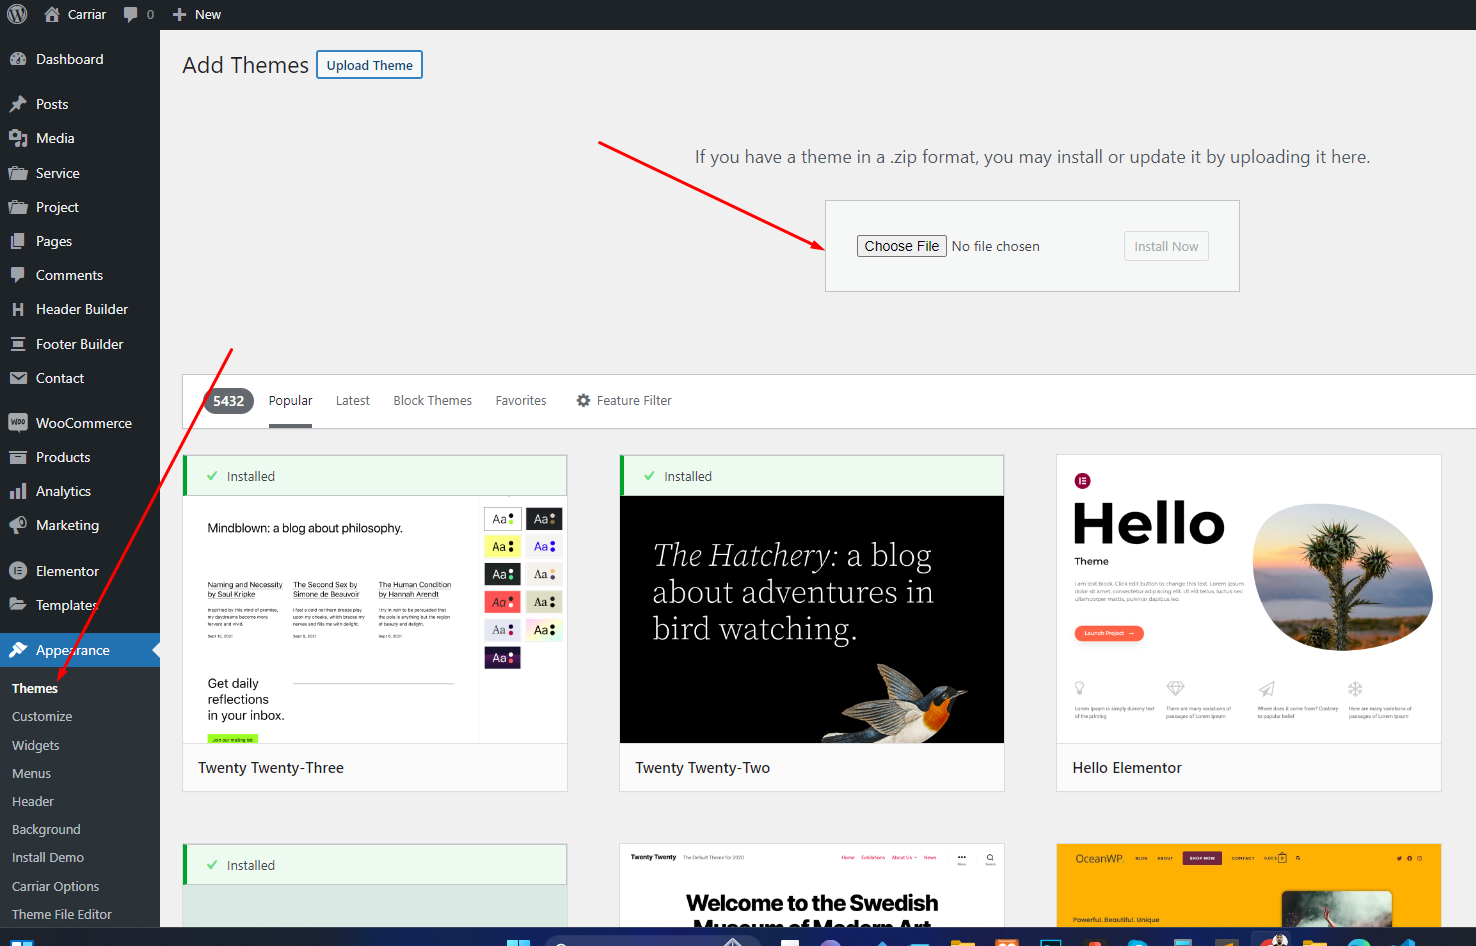Click the Choose File button
Screen dimensions: 1476x946
pos(901,246)
